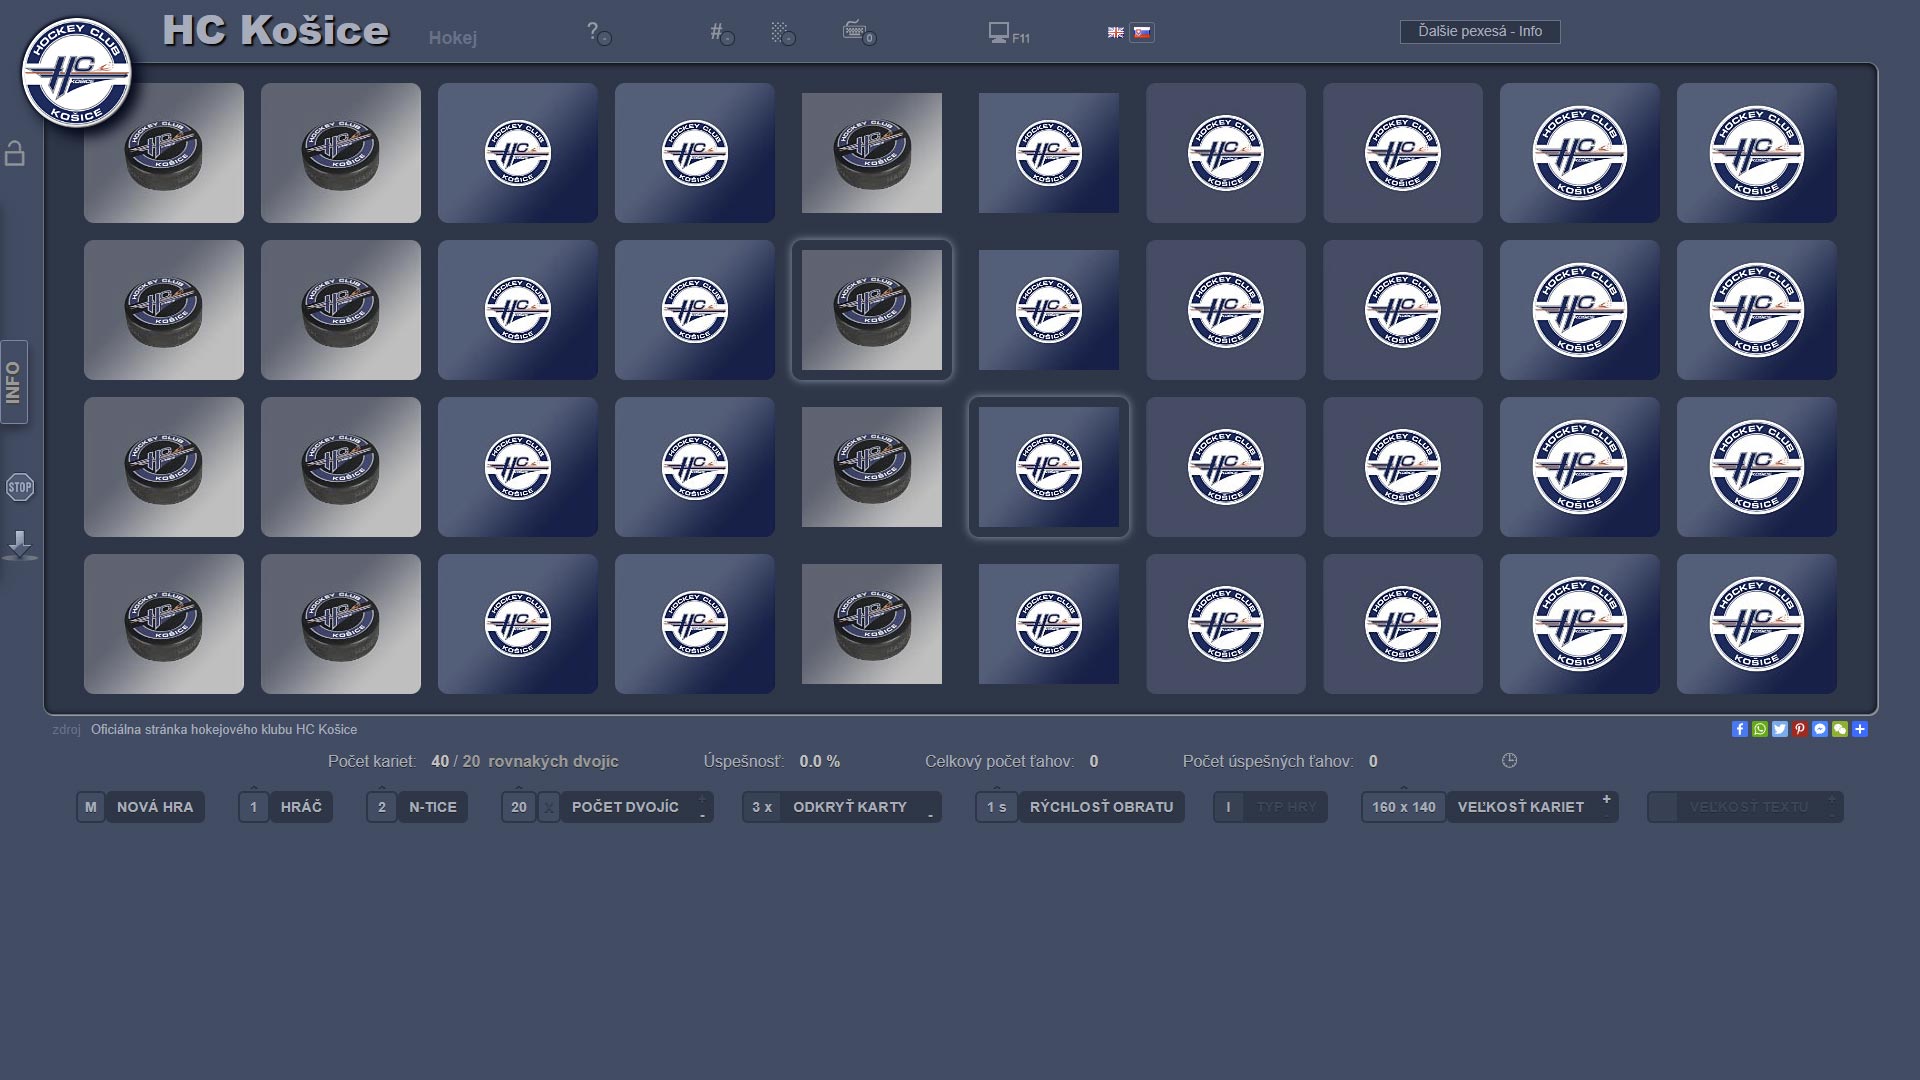Click the M key box beside NOVÁ HRA
Image resolution: width=1920 pixels, height=1080 pixels.
(x=91, y=807)
